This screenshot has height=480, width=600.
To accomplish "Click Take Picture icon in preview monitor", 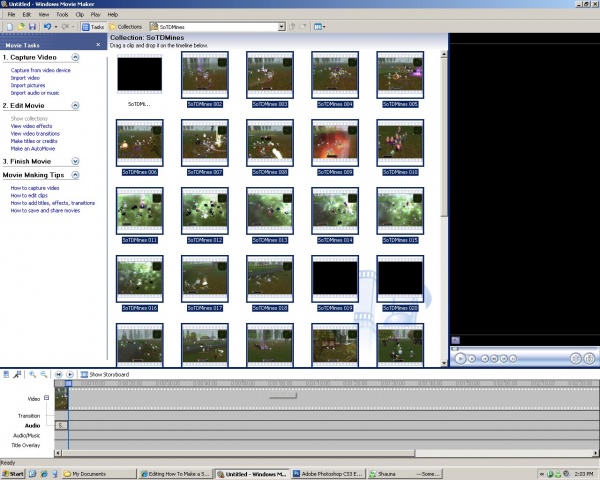I will point(590,357).
